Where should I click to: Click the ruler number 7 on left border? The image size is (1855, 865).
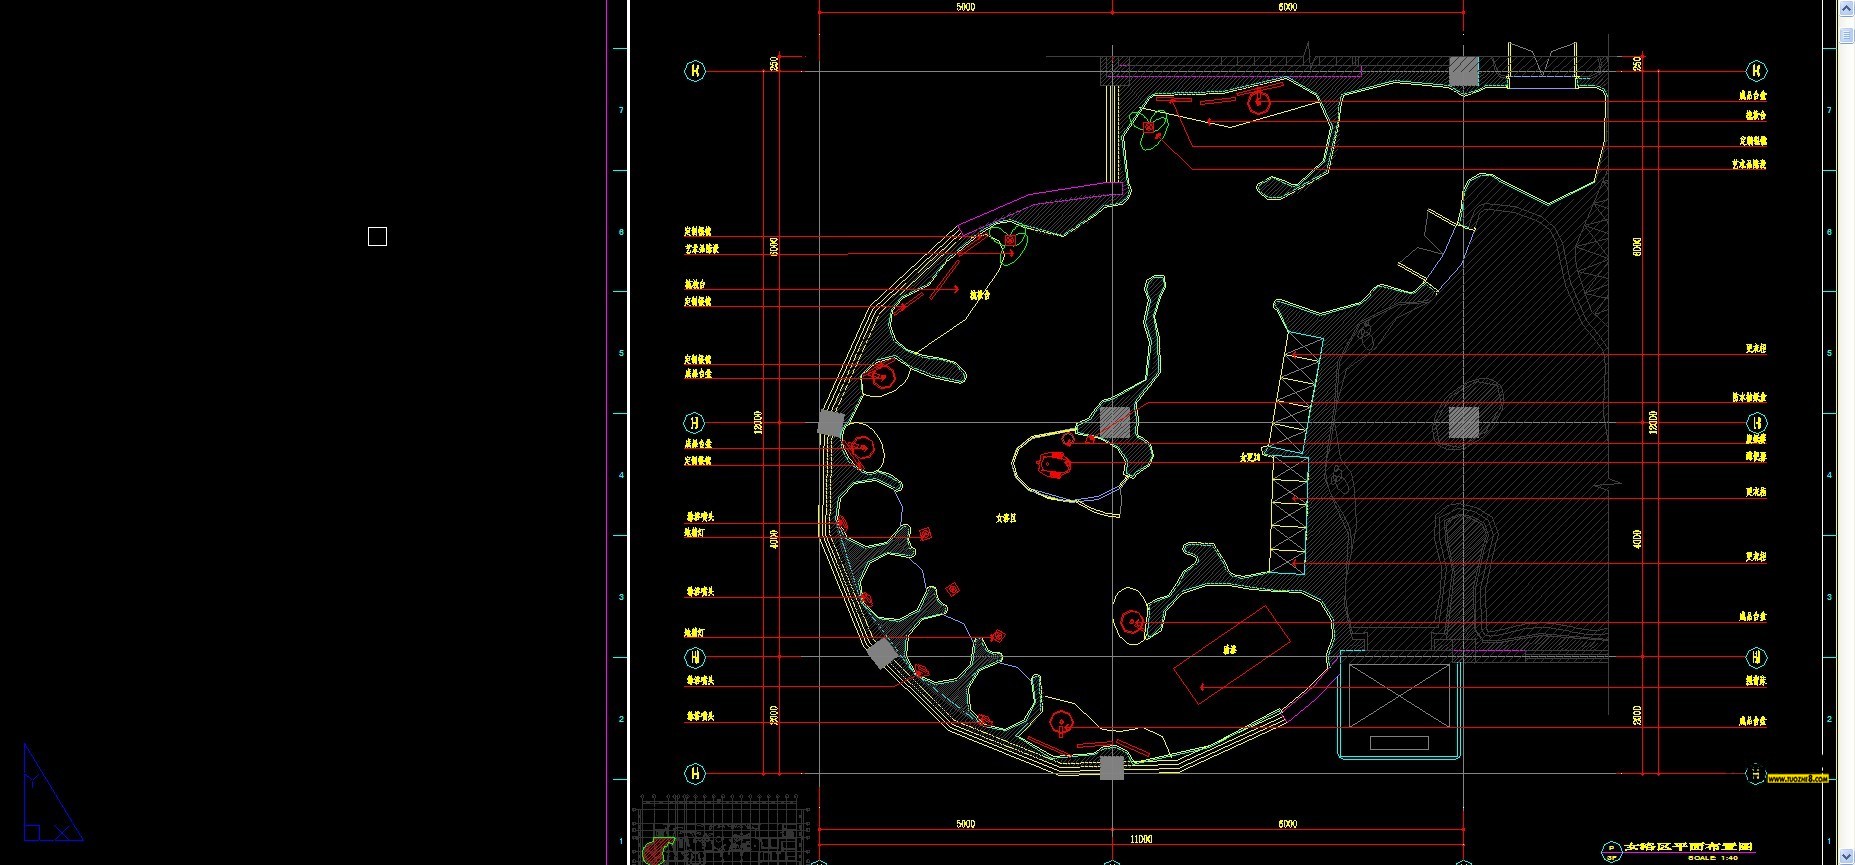tap(621, 110)
